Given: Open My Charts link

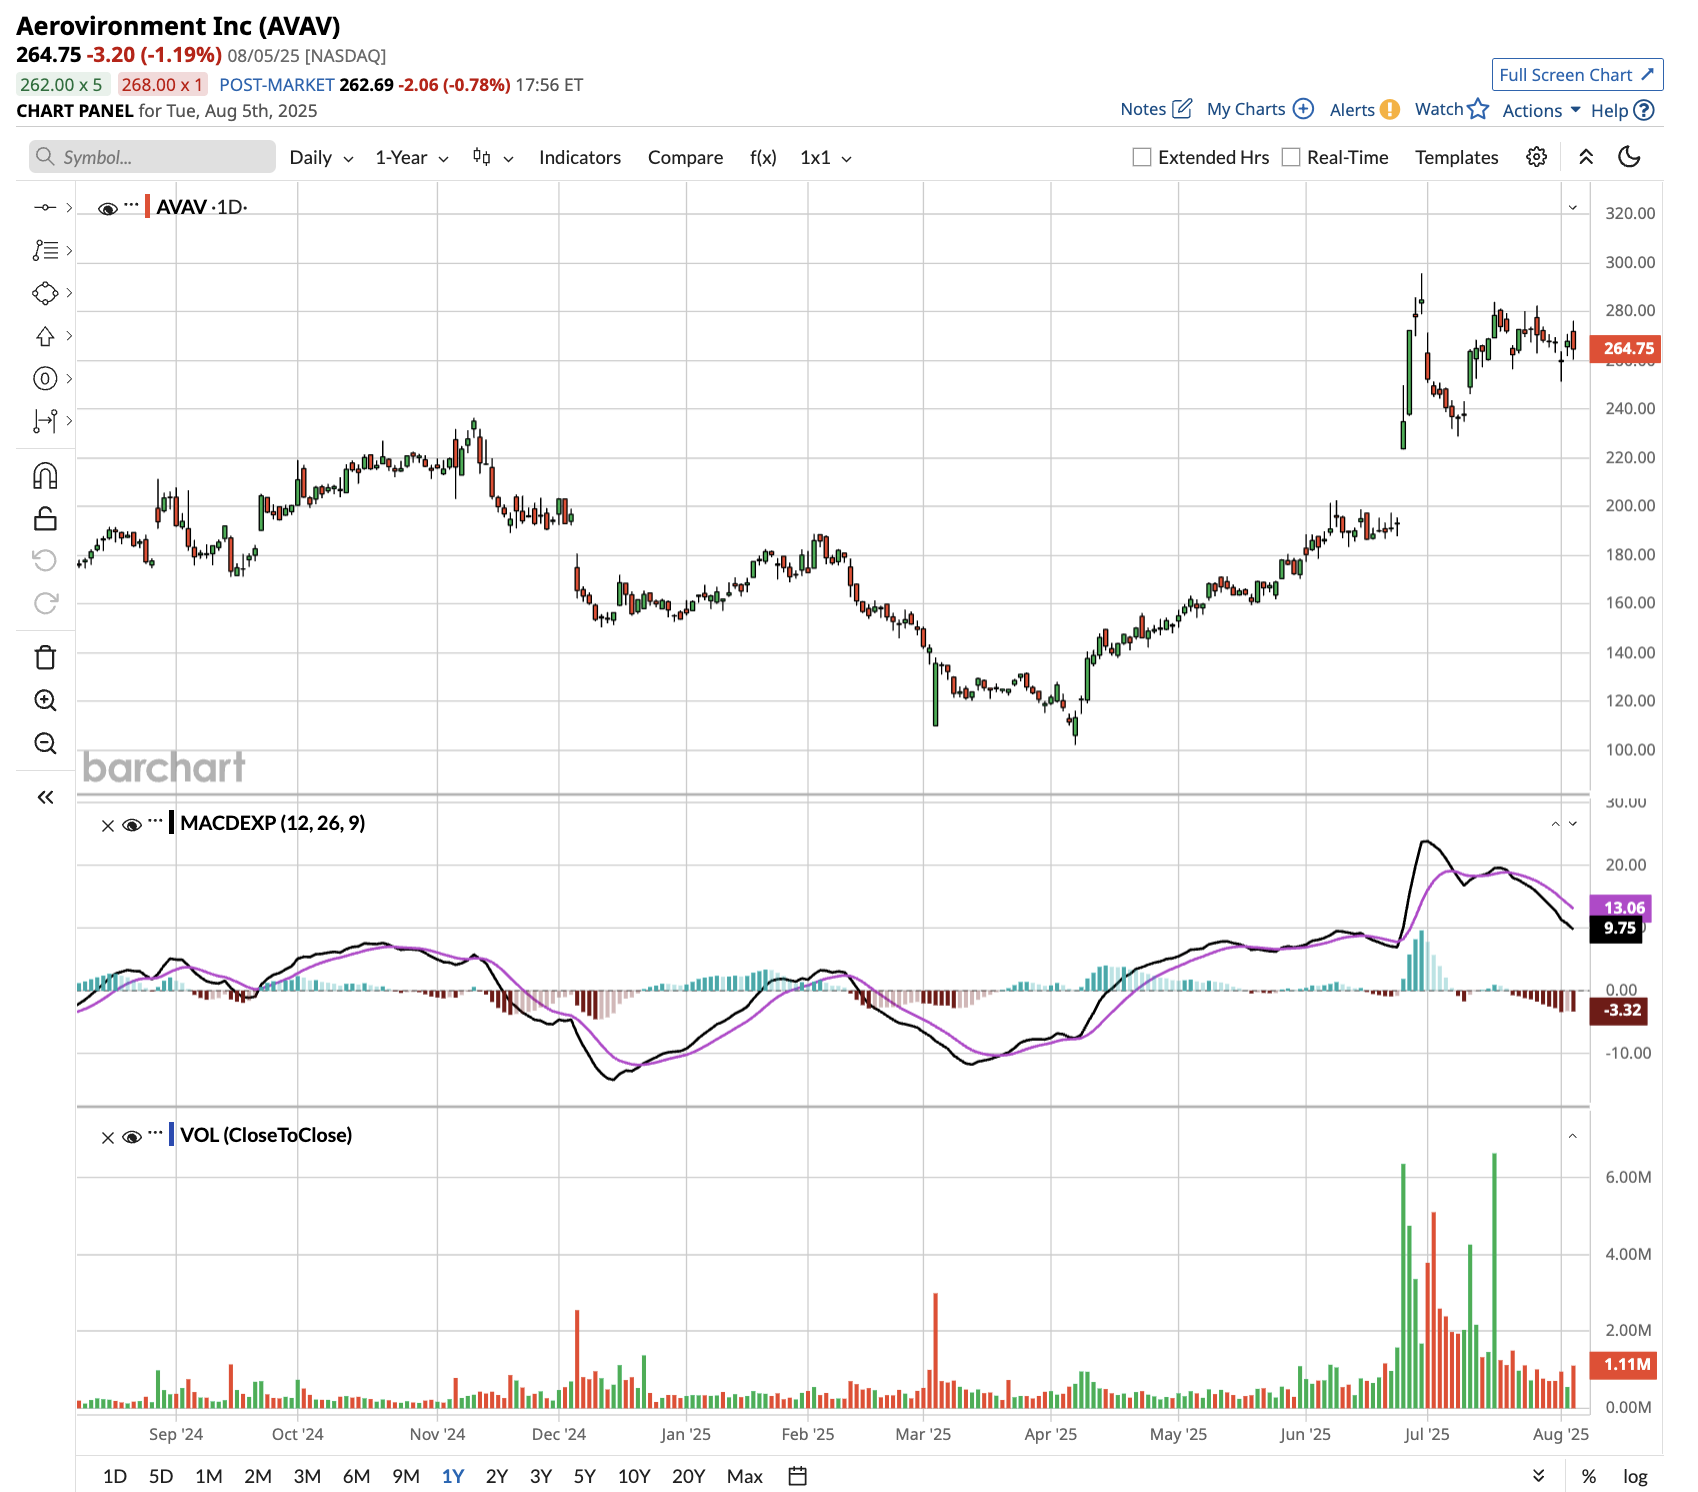Looking at the screenshot, I should [x=1260, y=109].
